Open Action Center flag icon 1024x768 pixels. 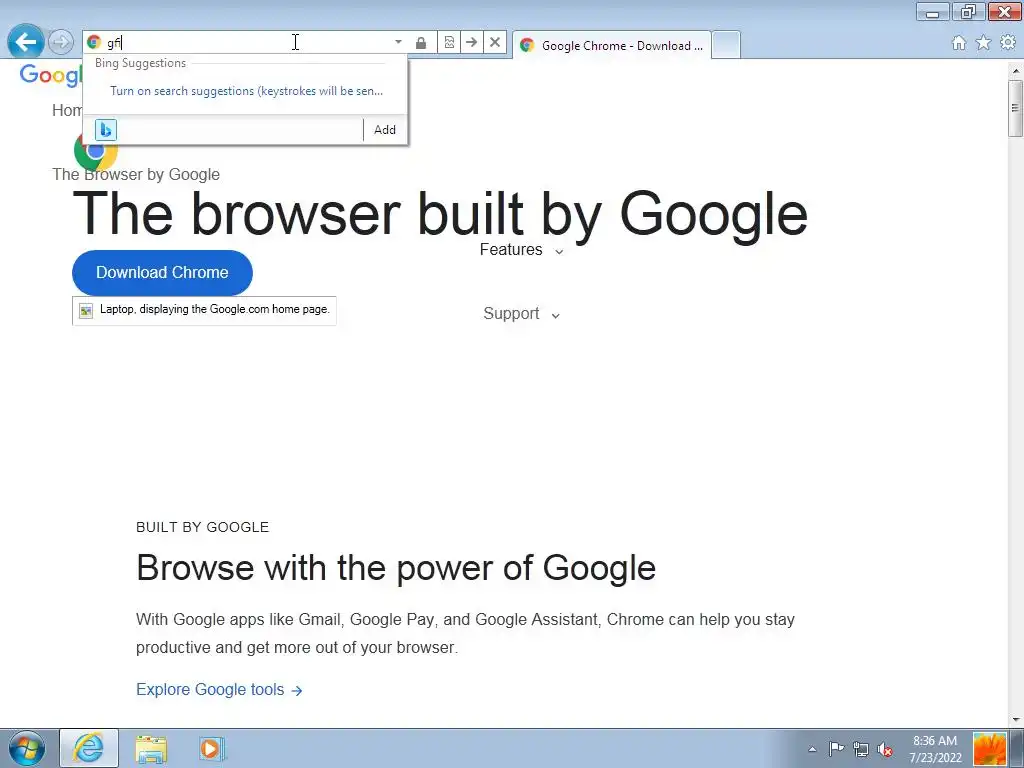(x=836, y=749)
